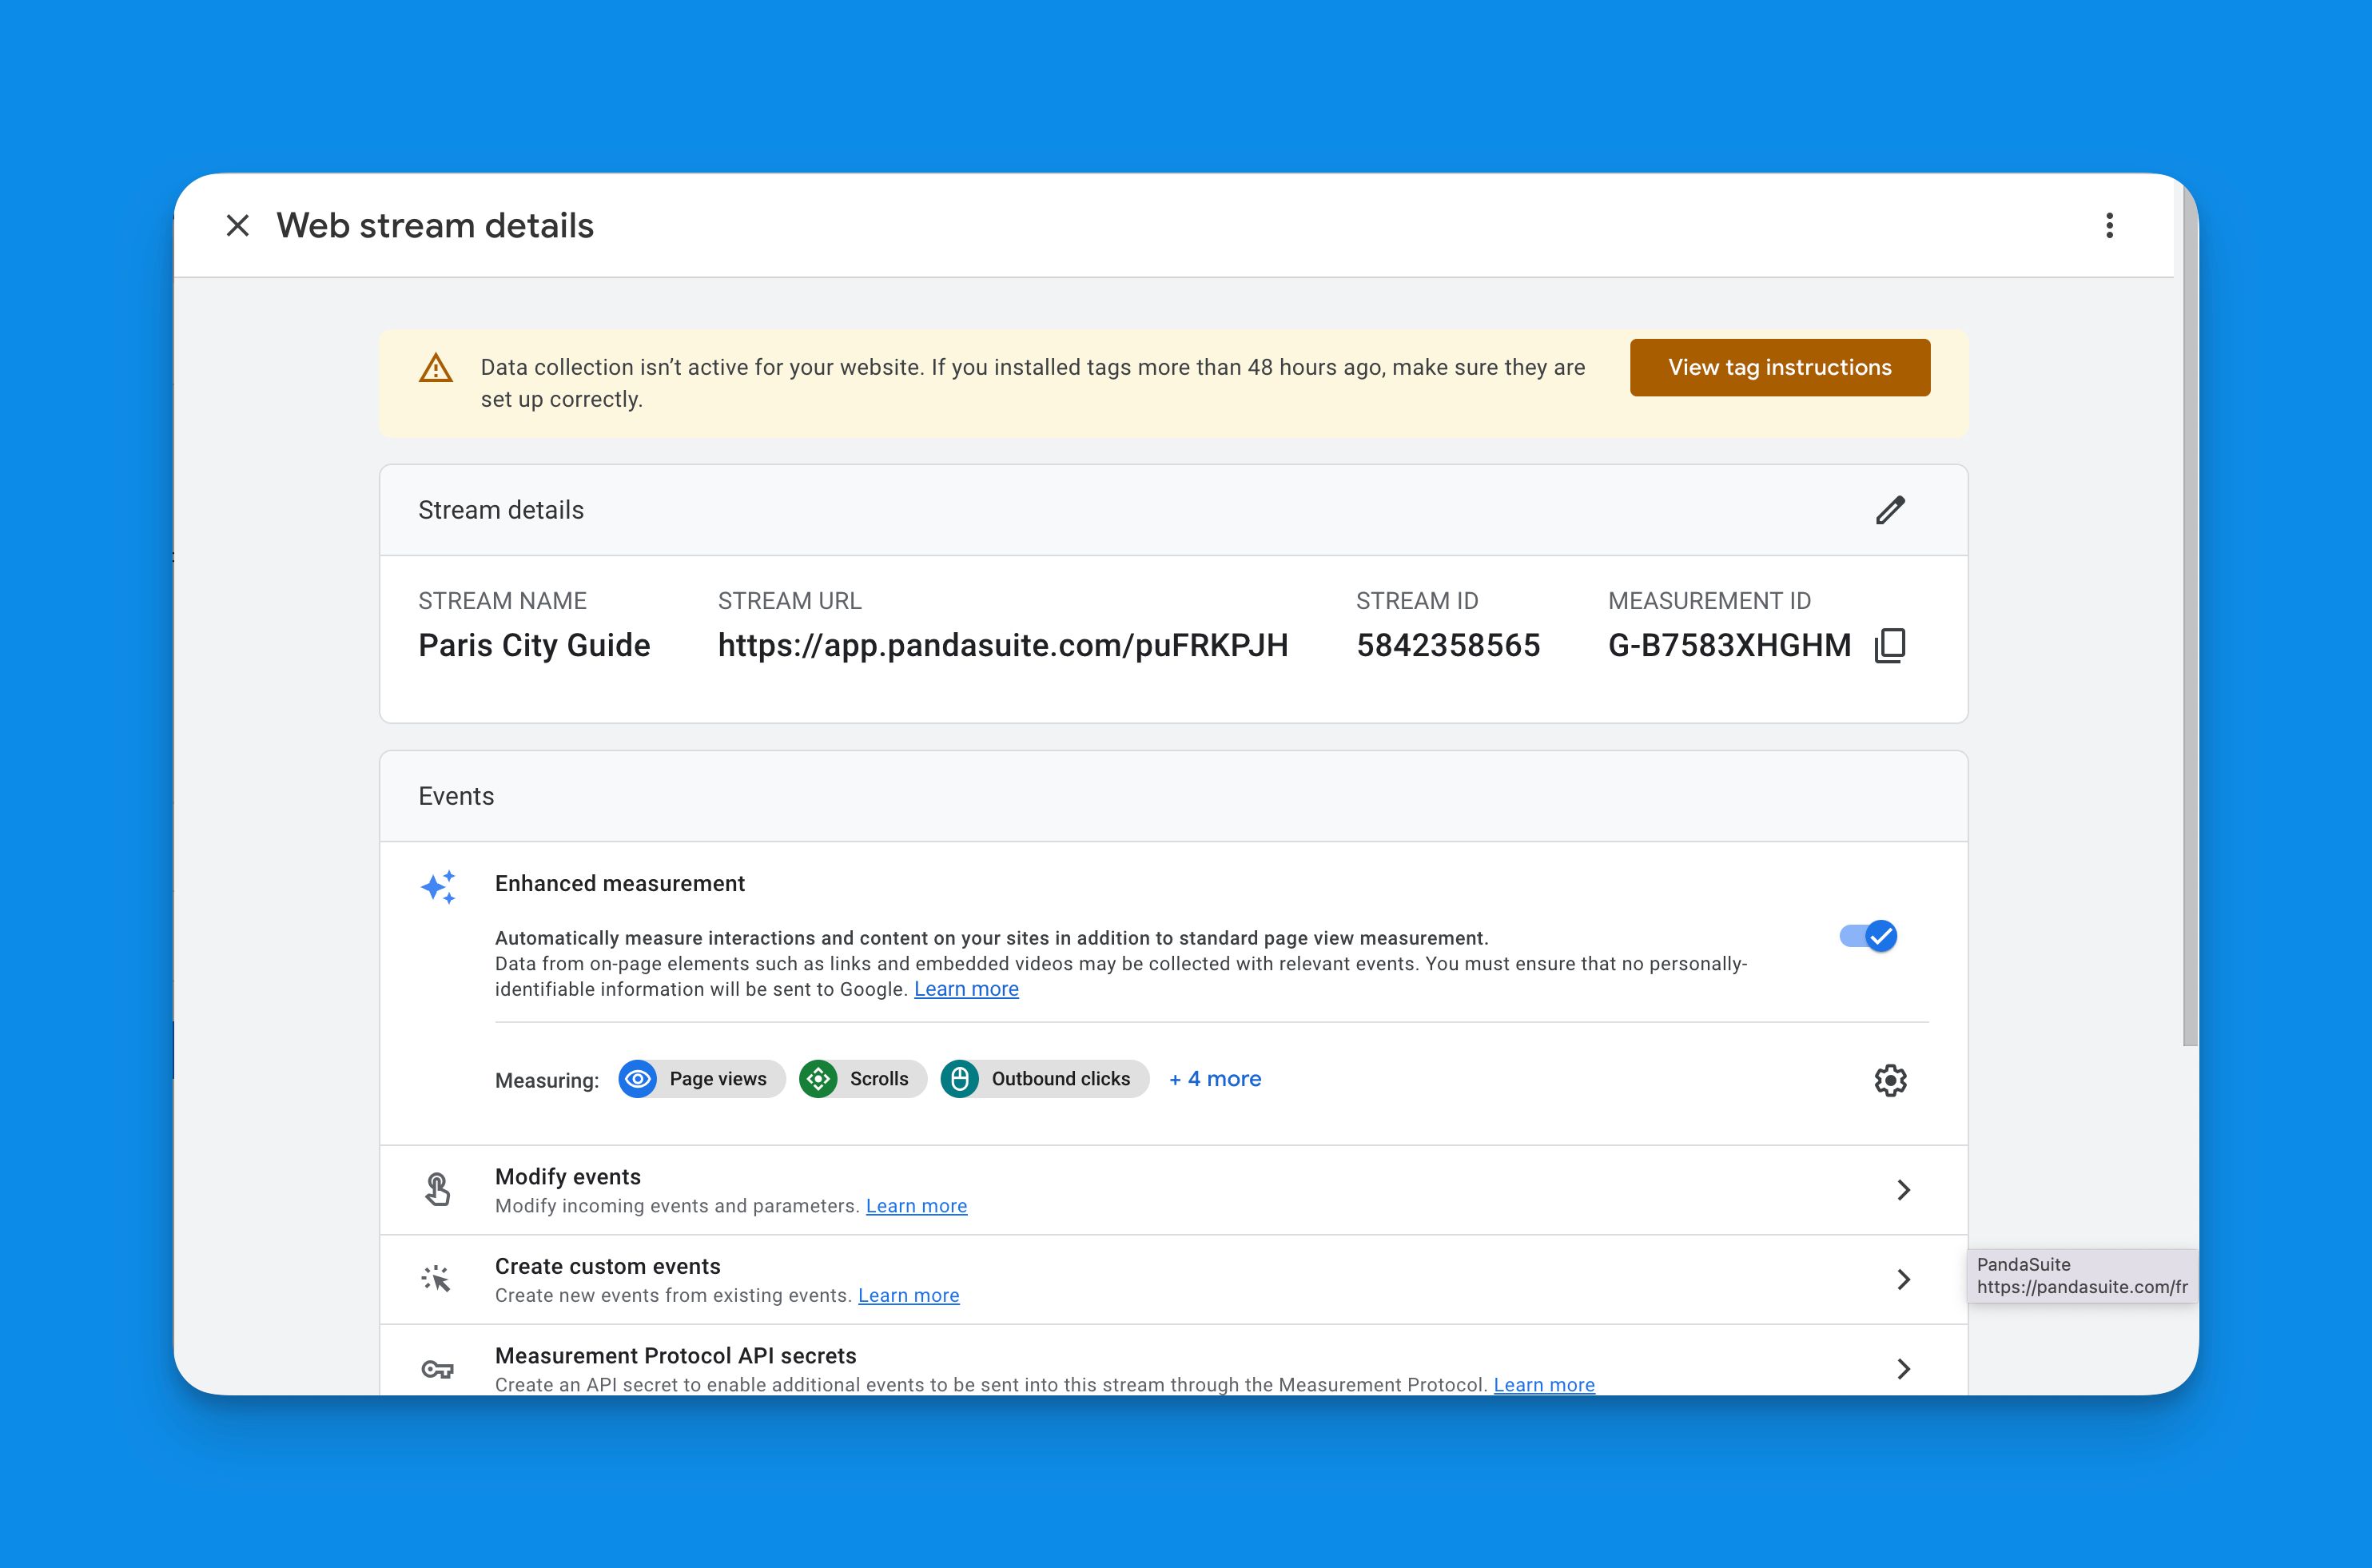
Task: Copy the Measurement ID with copy icon
Action: (1889, 645)
